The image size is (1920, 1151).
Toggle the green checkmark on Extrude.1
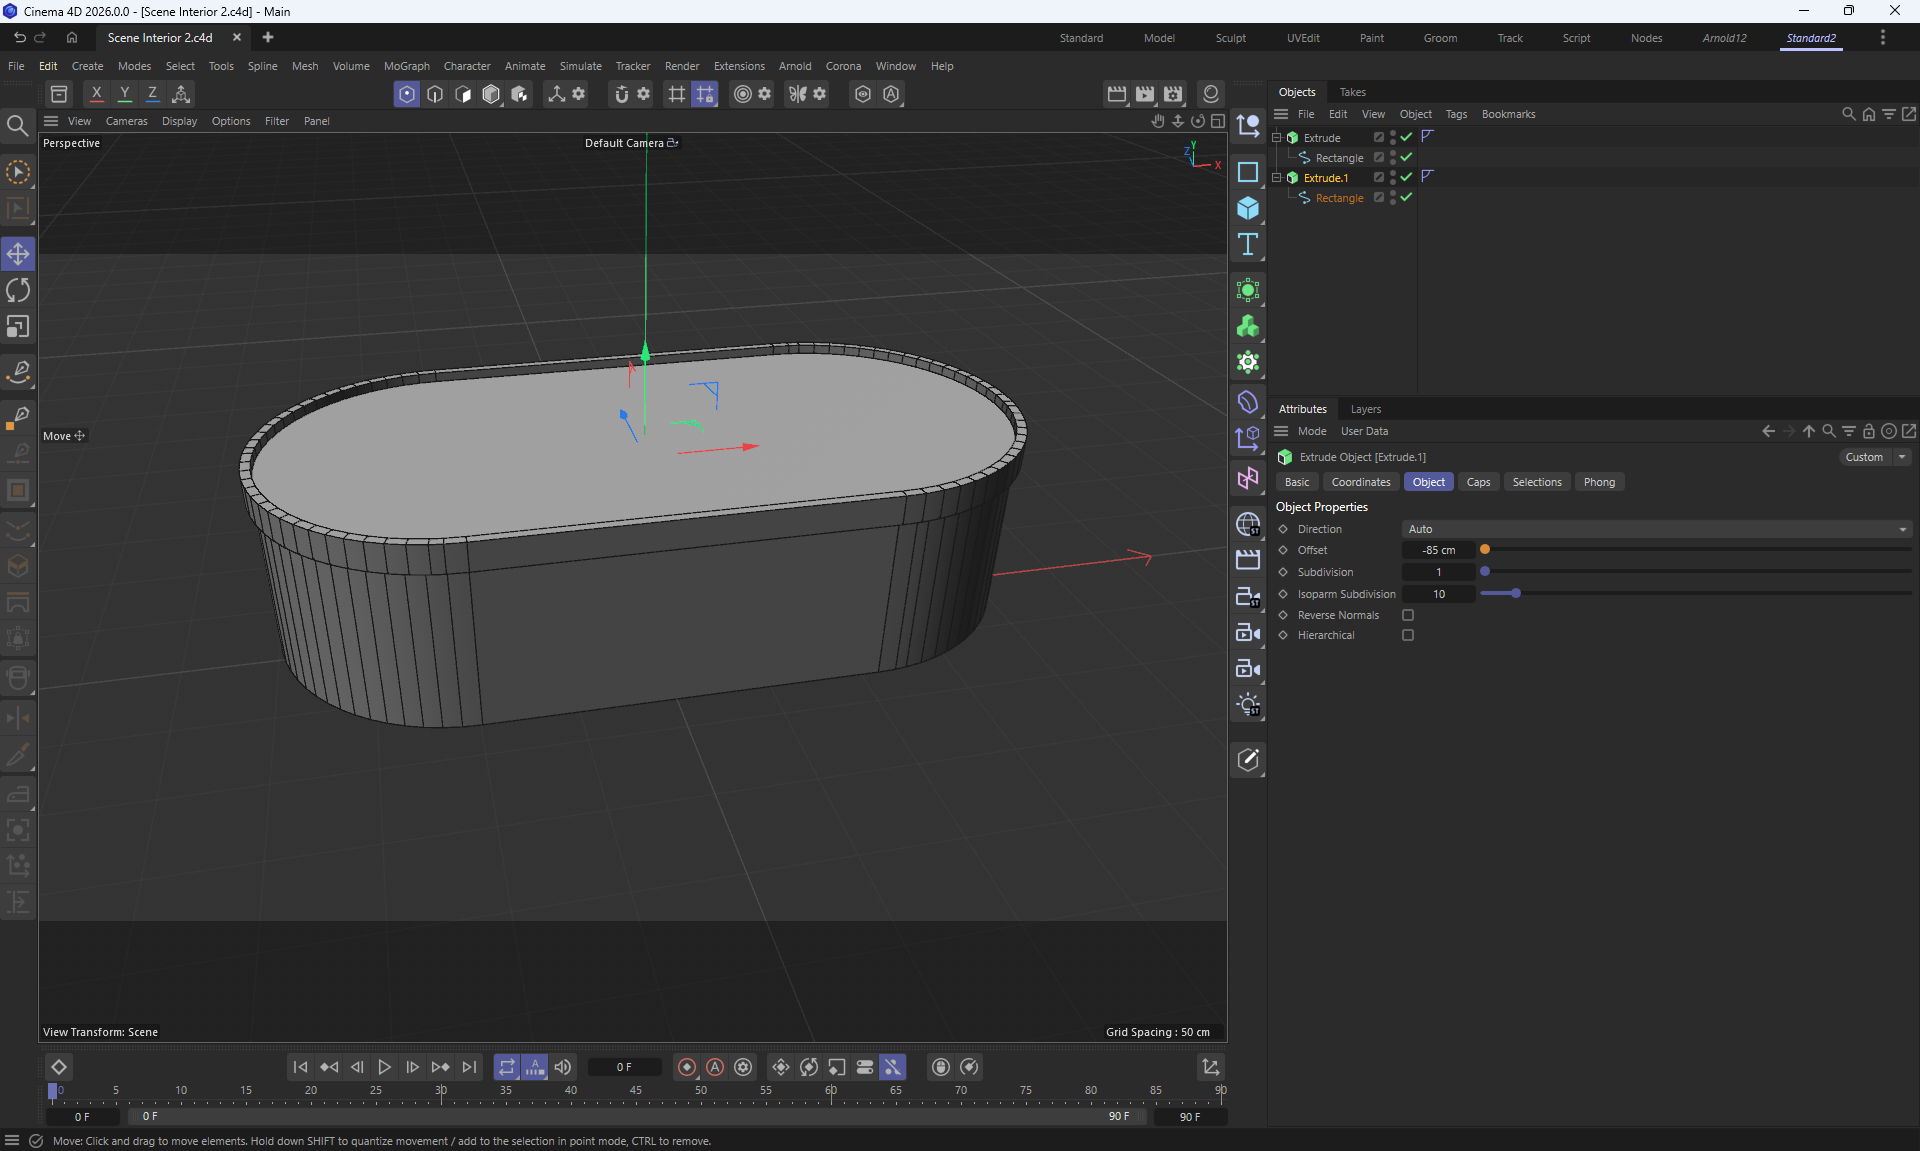coord(1407,177)
